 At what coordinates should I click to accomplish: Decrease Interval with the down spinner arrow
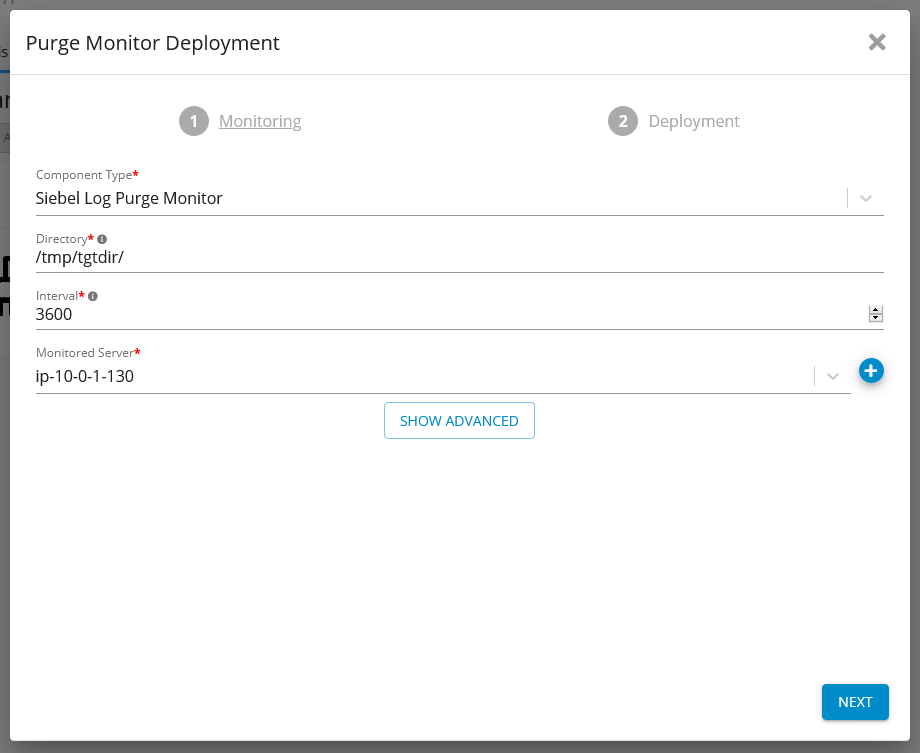click(876, 318)
